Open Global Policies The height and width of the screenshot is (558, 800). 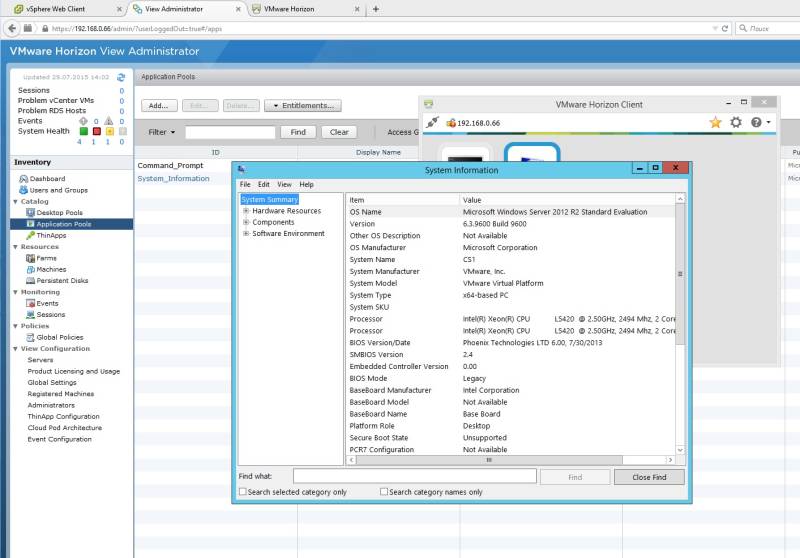(x=60, y=337)
